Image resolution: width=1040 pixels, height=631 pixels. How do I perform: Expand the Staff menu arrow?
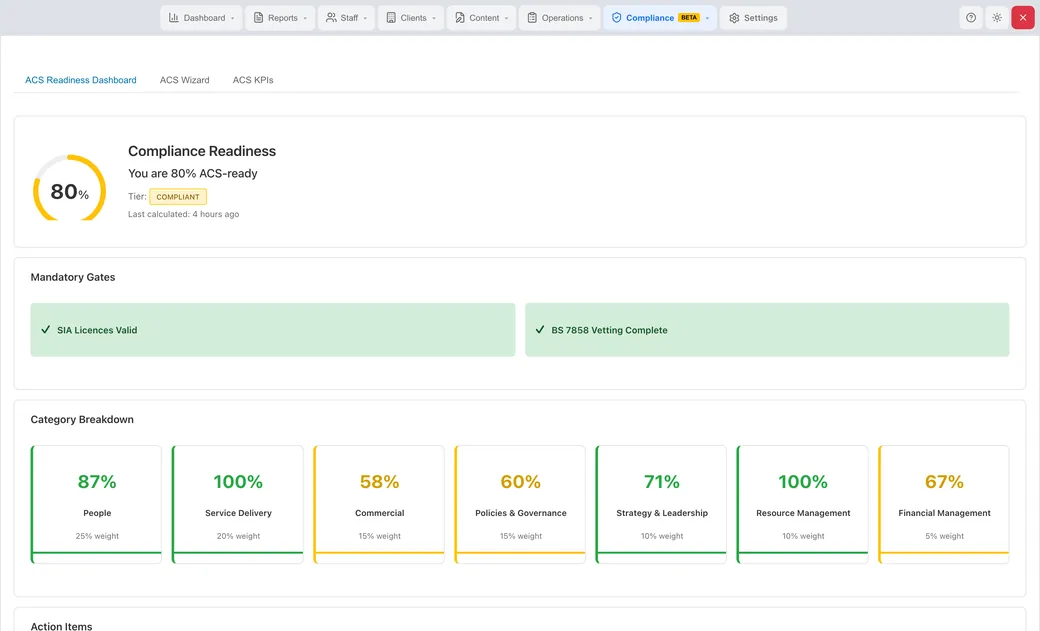(365, 19)
